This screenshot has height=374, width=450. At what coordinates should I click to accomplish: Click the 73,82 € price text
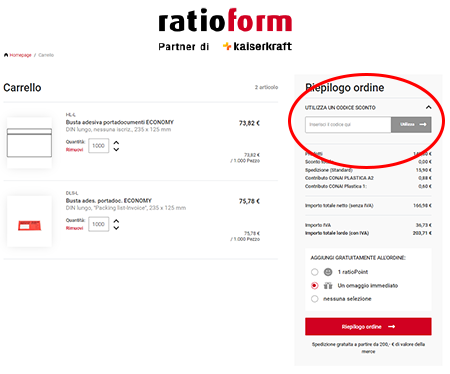point(249,123)
